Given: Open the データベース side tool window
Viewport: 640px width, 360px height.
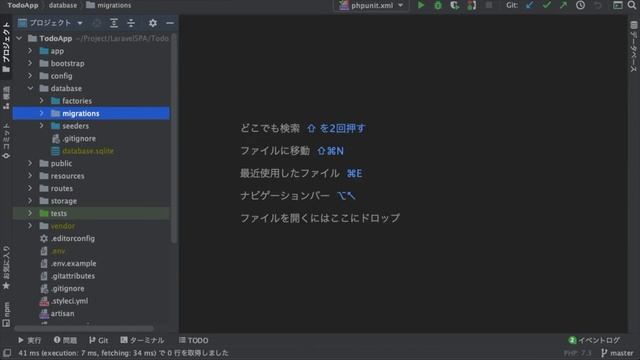Looking at the screenshot, I should [633, 47].
